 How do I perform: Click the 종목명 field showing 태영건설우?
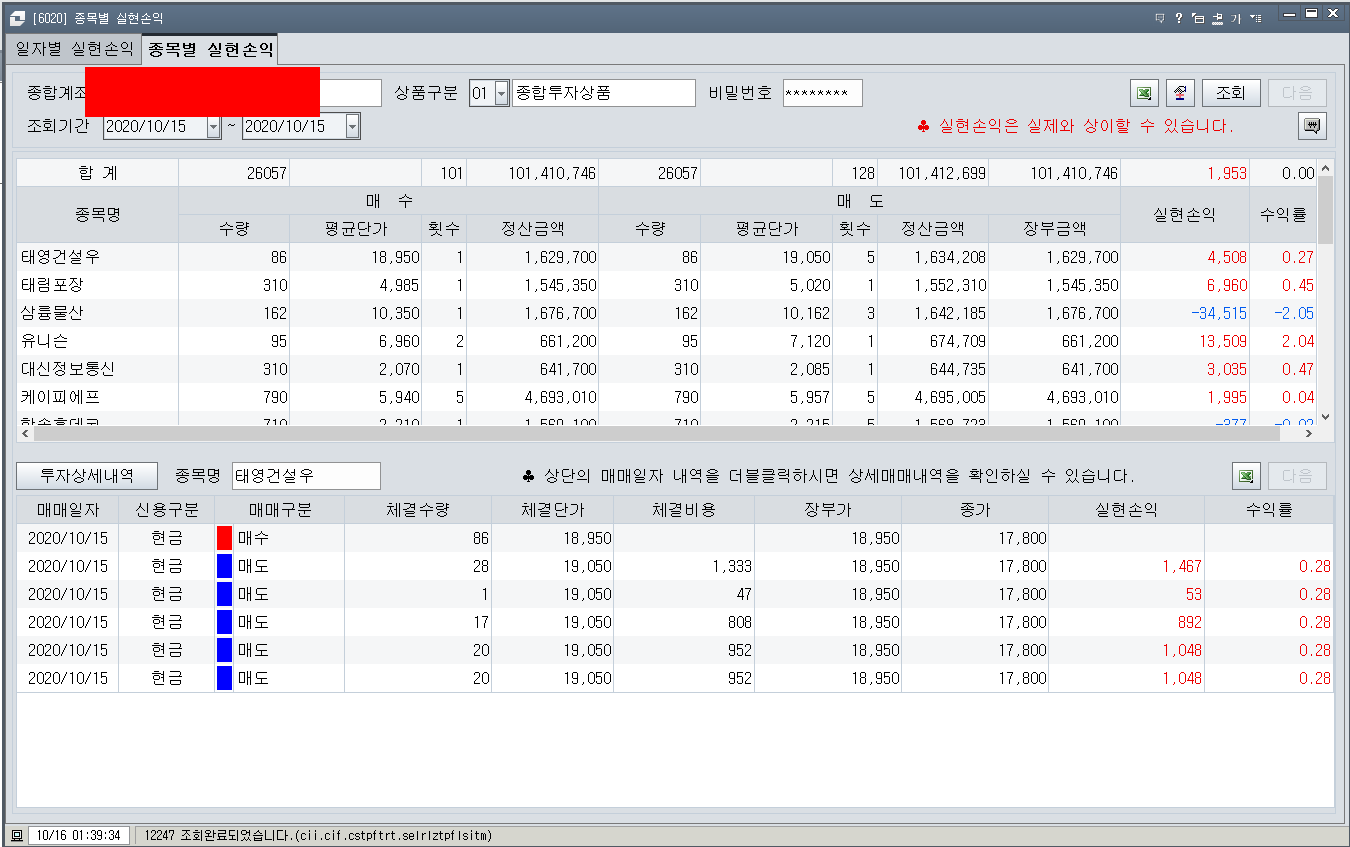coord(306,475)
